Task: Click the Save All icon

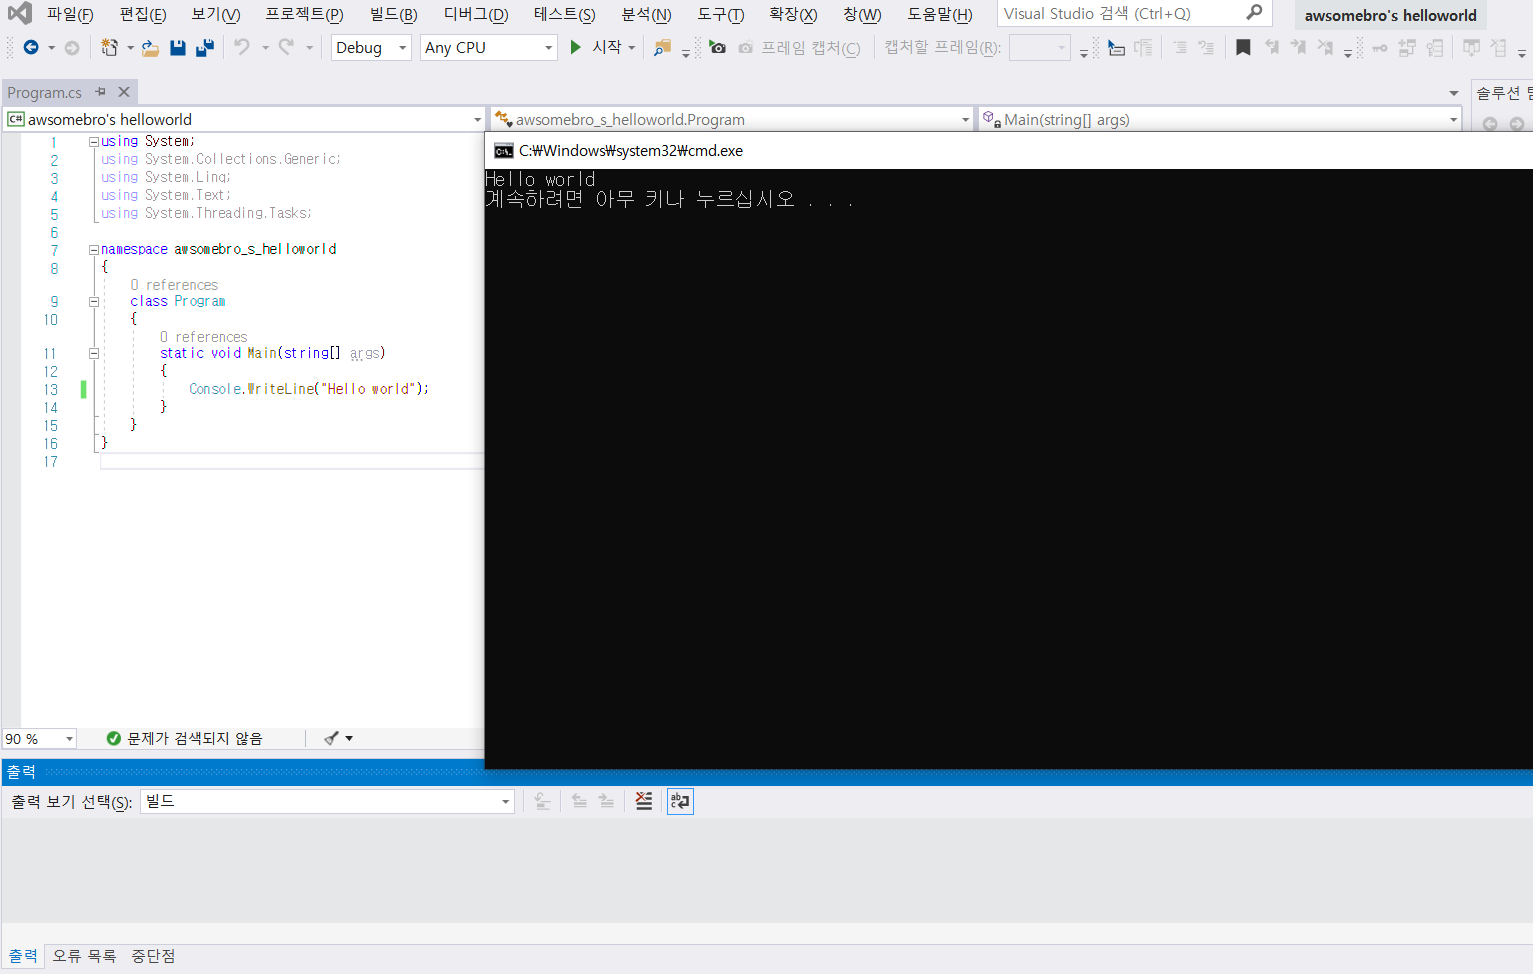Action: tap(205, 47)
